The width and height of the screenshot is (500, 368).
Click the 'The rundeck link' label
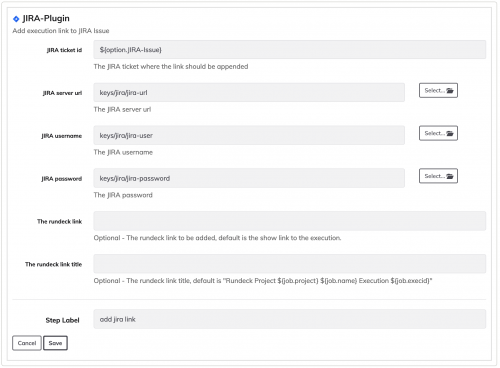pyautogui.click(x=59, y=221)
